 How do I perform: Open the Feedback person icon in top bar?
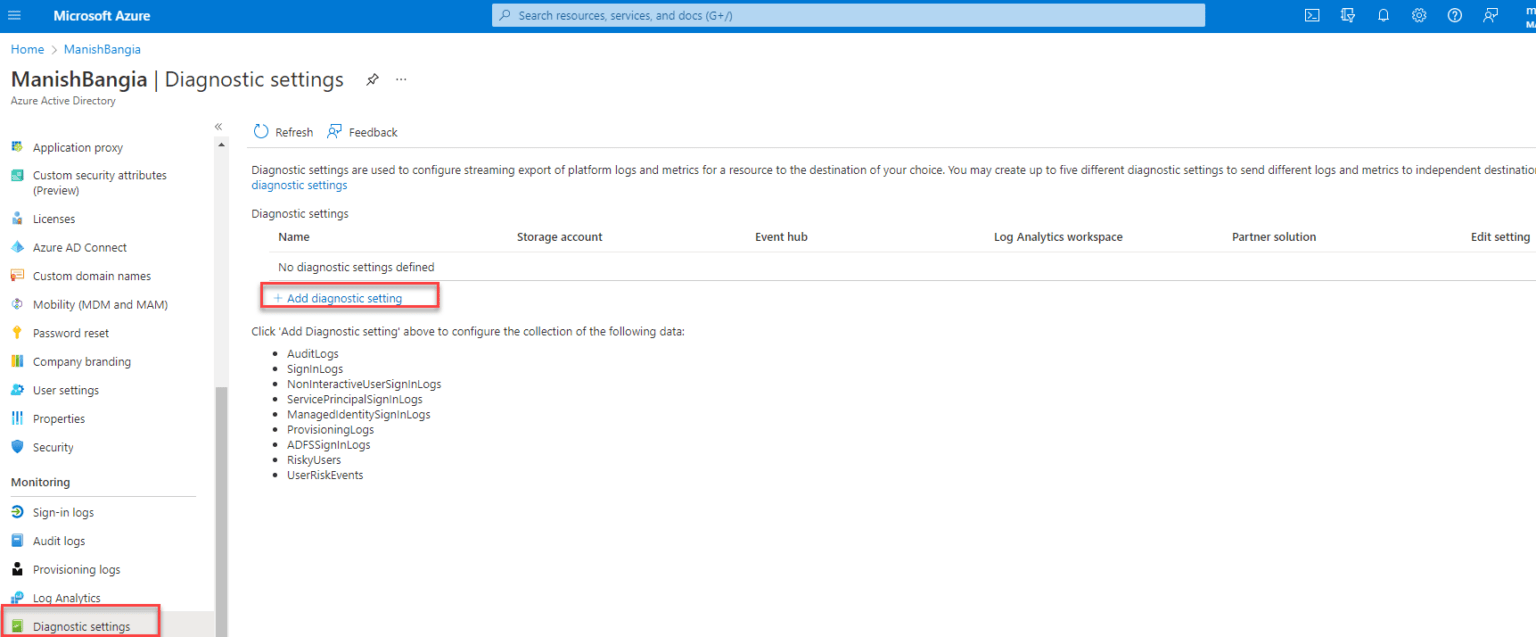[x=1489, y=14]
